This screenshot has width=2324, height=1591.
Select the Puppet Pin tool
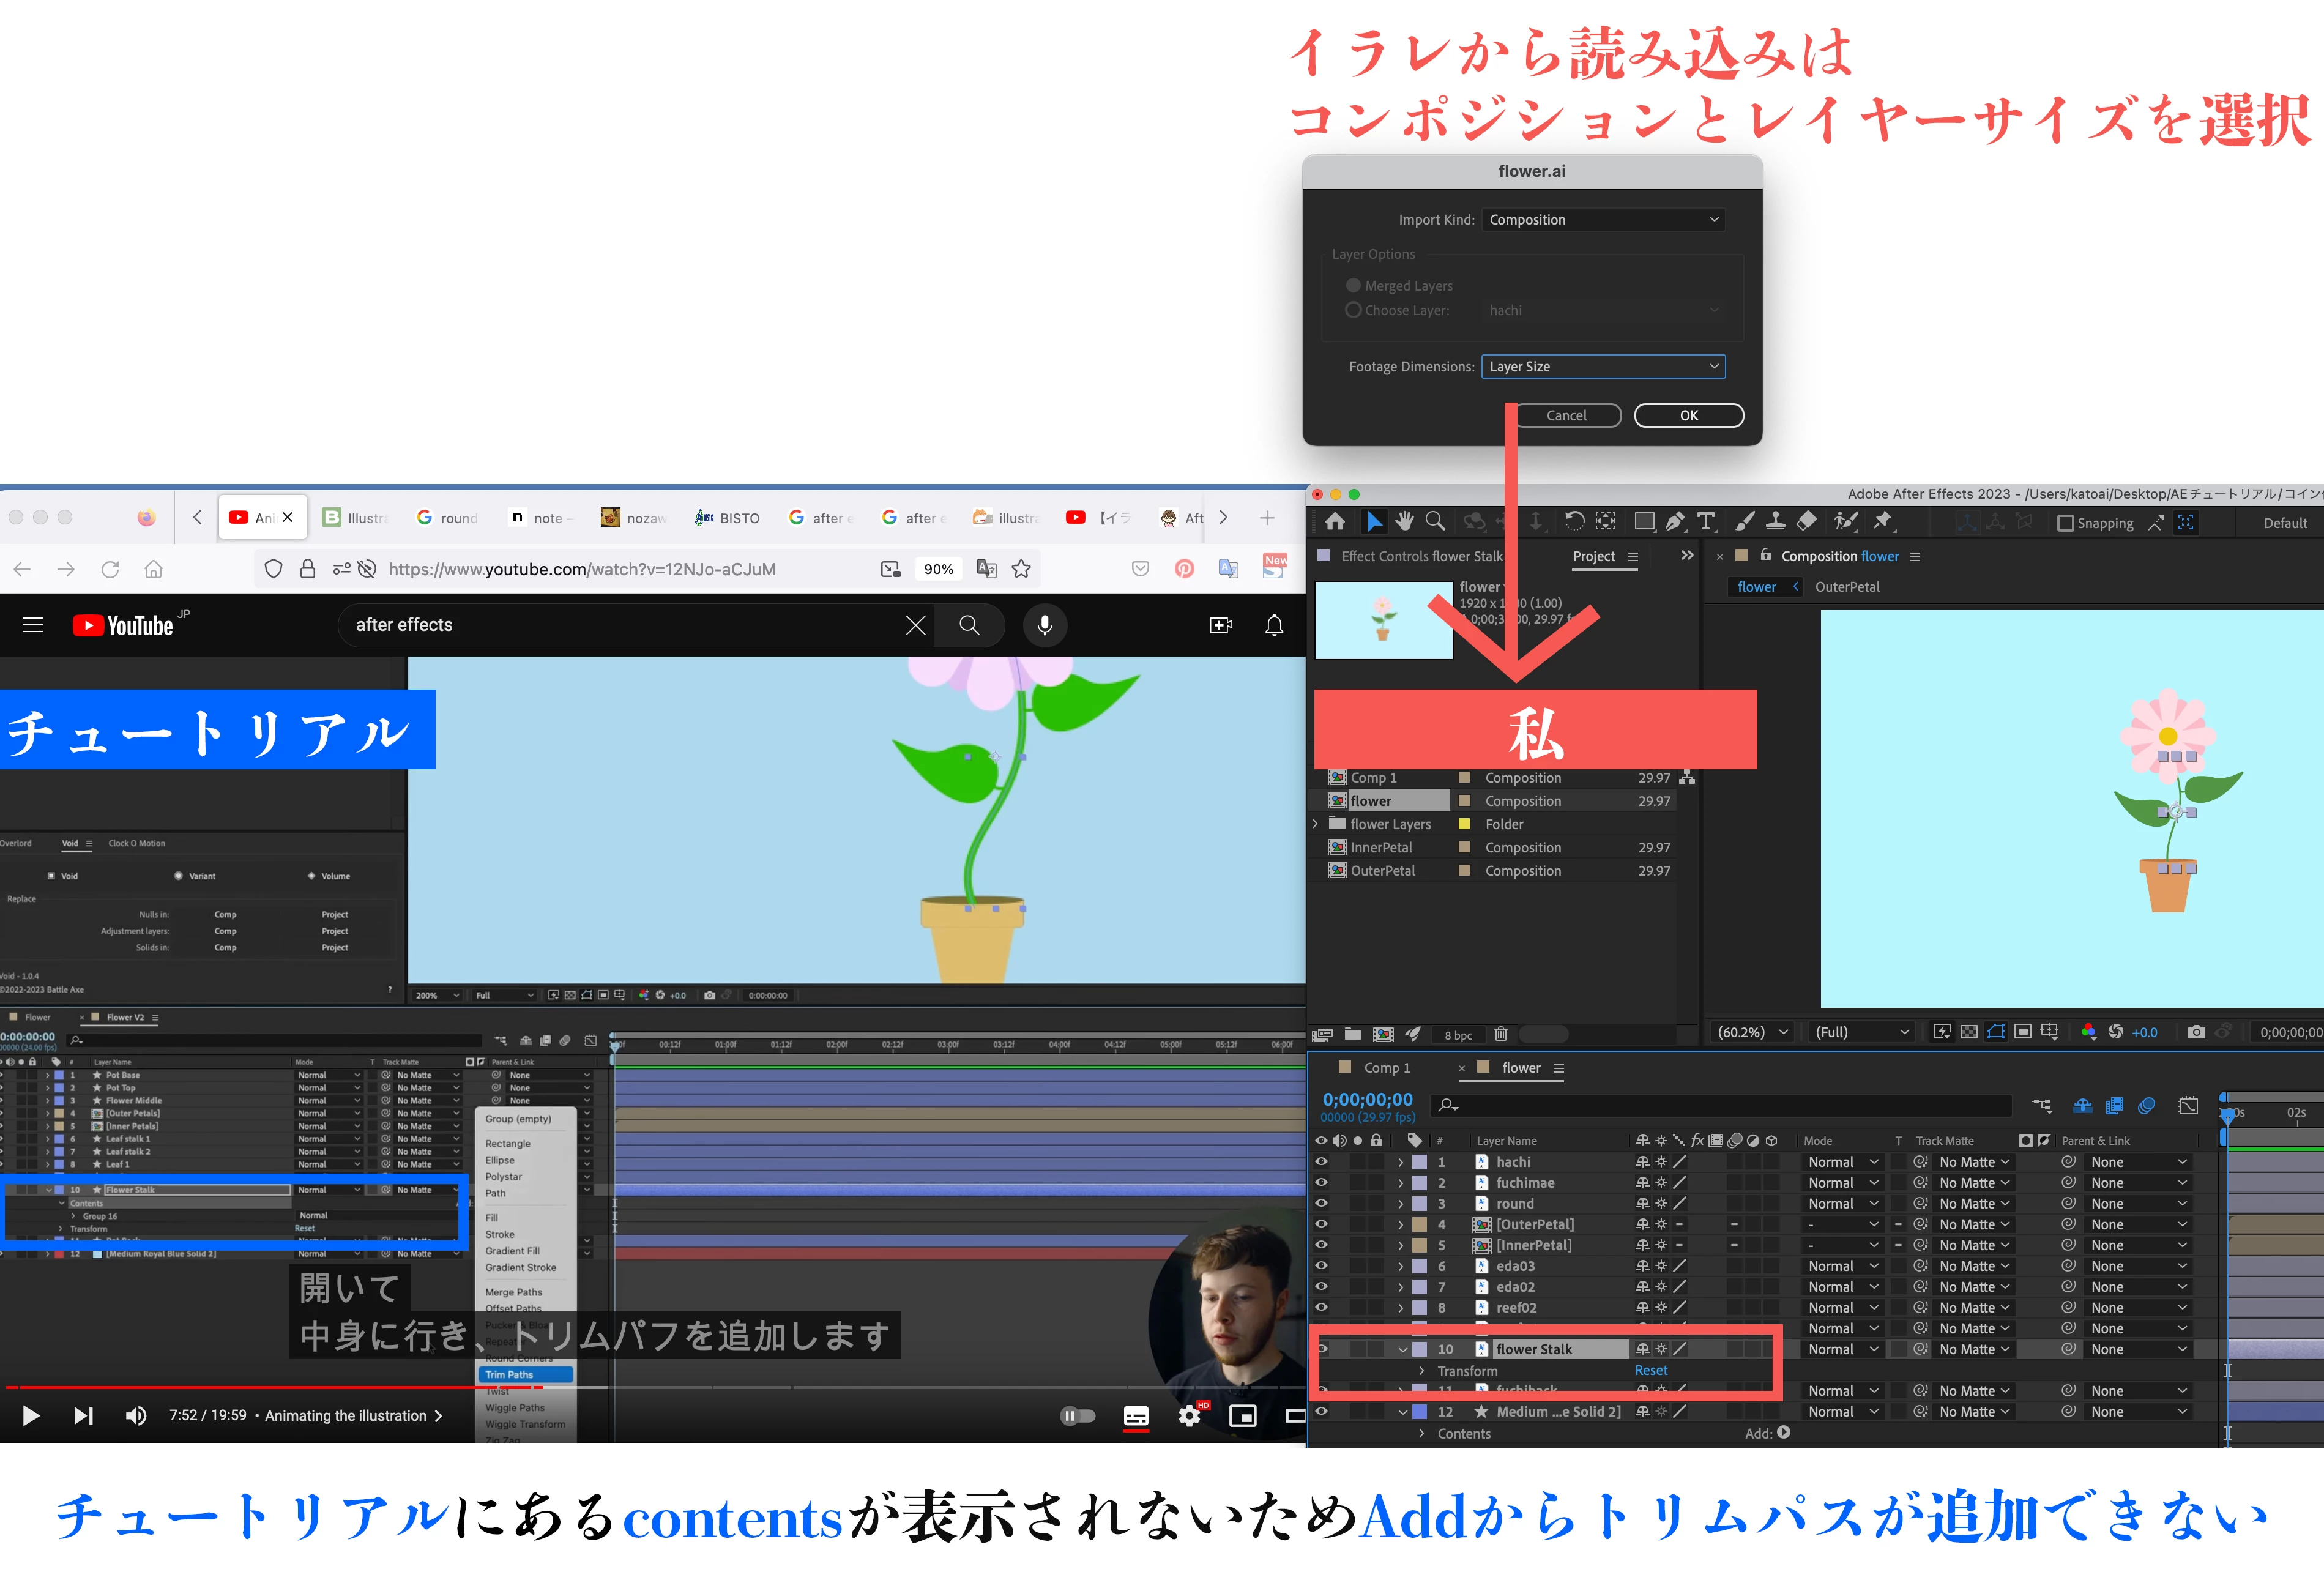(x=1883, y=521)
